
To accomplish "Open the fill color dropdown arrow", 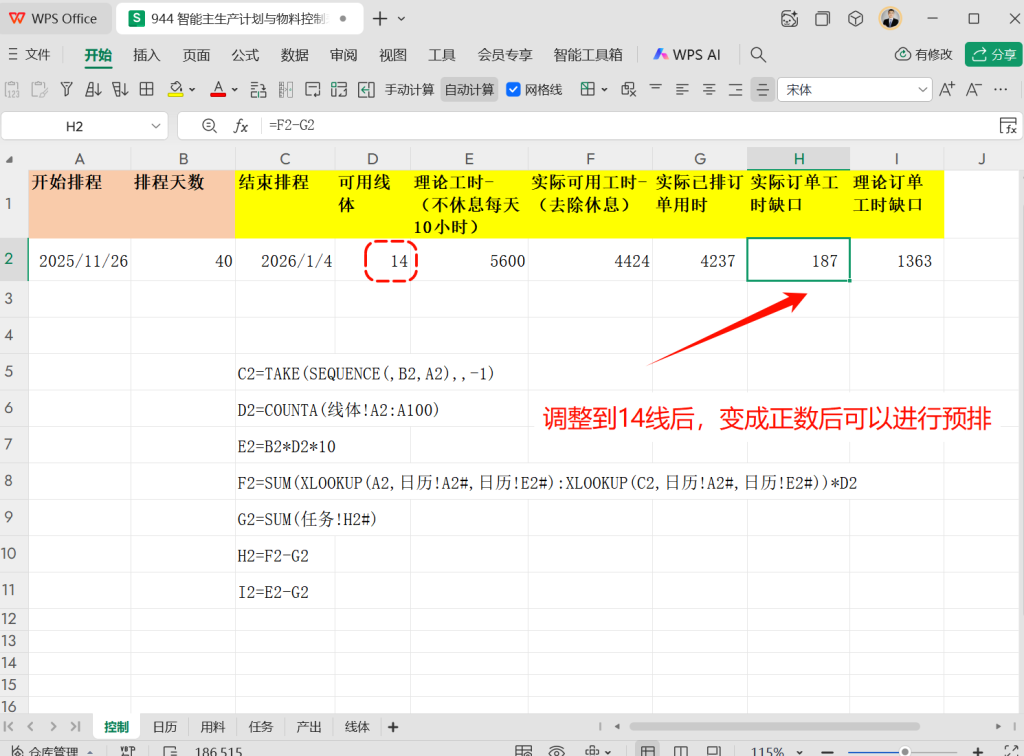I will point(192,90).
